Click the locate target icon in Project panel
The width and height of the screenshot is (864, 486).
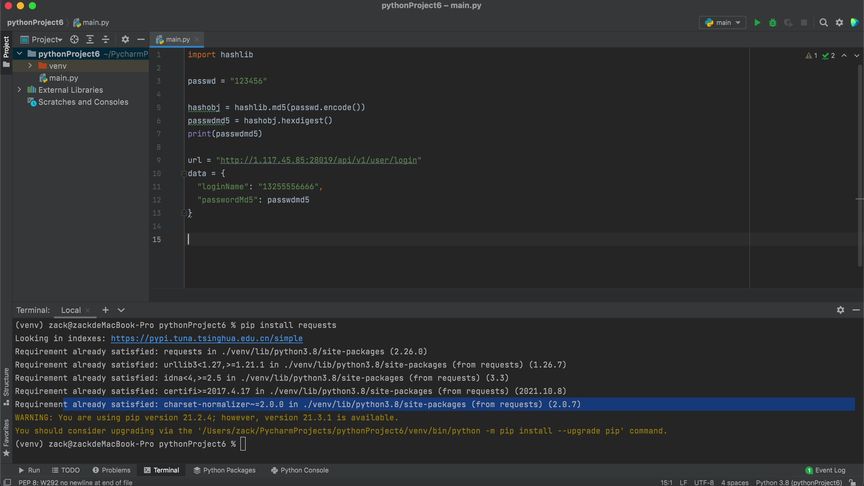pos(74,39)
